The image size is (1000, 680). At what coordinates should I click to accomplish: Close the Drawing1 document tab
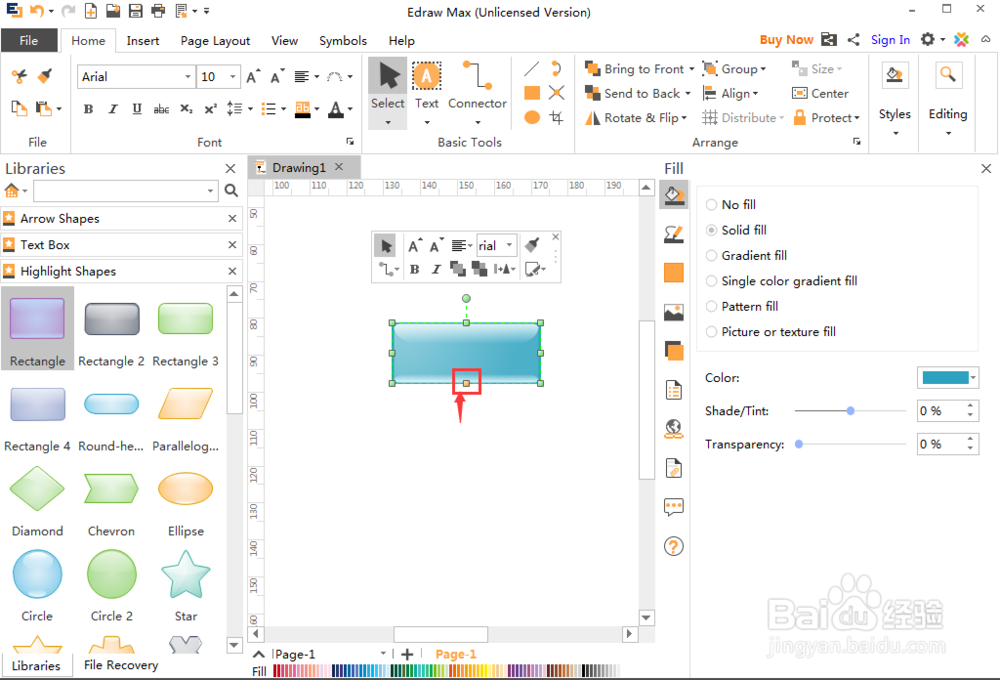[339, 166]
